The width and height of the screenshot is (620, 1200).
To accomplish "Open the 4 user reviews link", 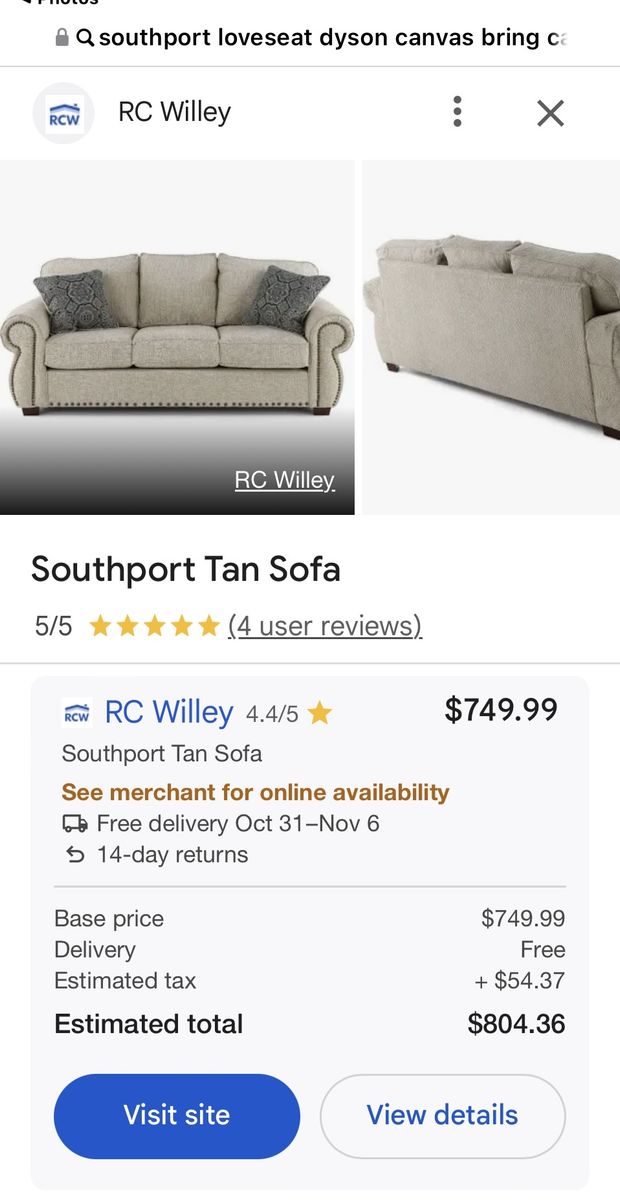I will (x=325, y=627).
